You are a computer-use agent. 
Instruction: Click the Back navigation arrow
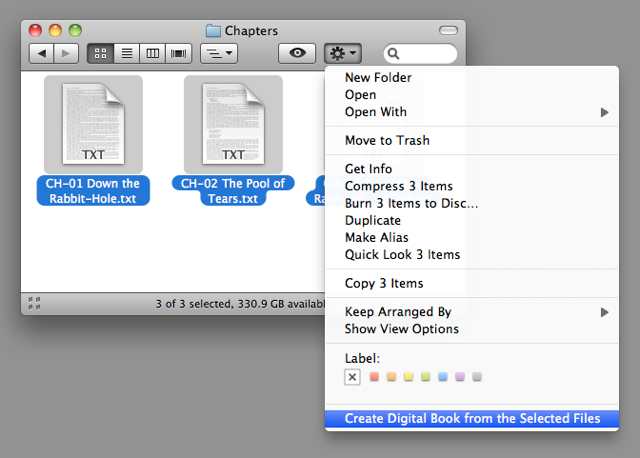point(42,53)
